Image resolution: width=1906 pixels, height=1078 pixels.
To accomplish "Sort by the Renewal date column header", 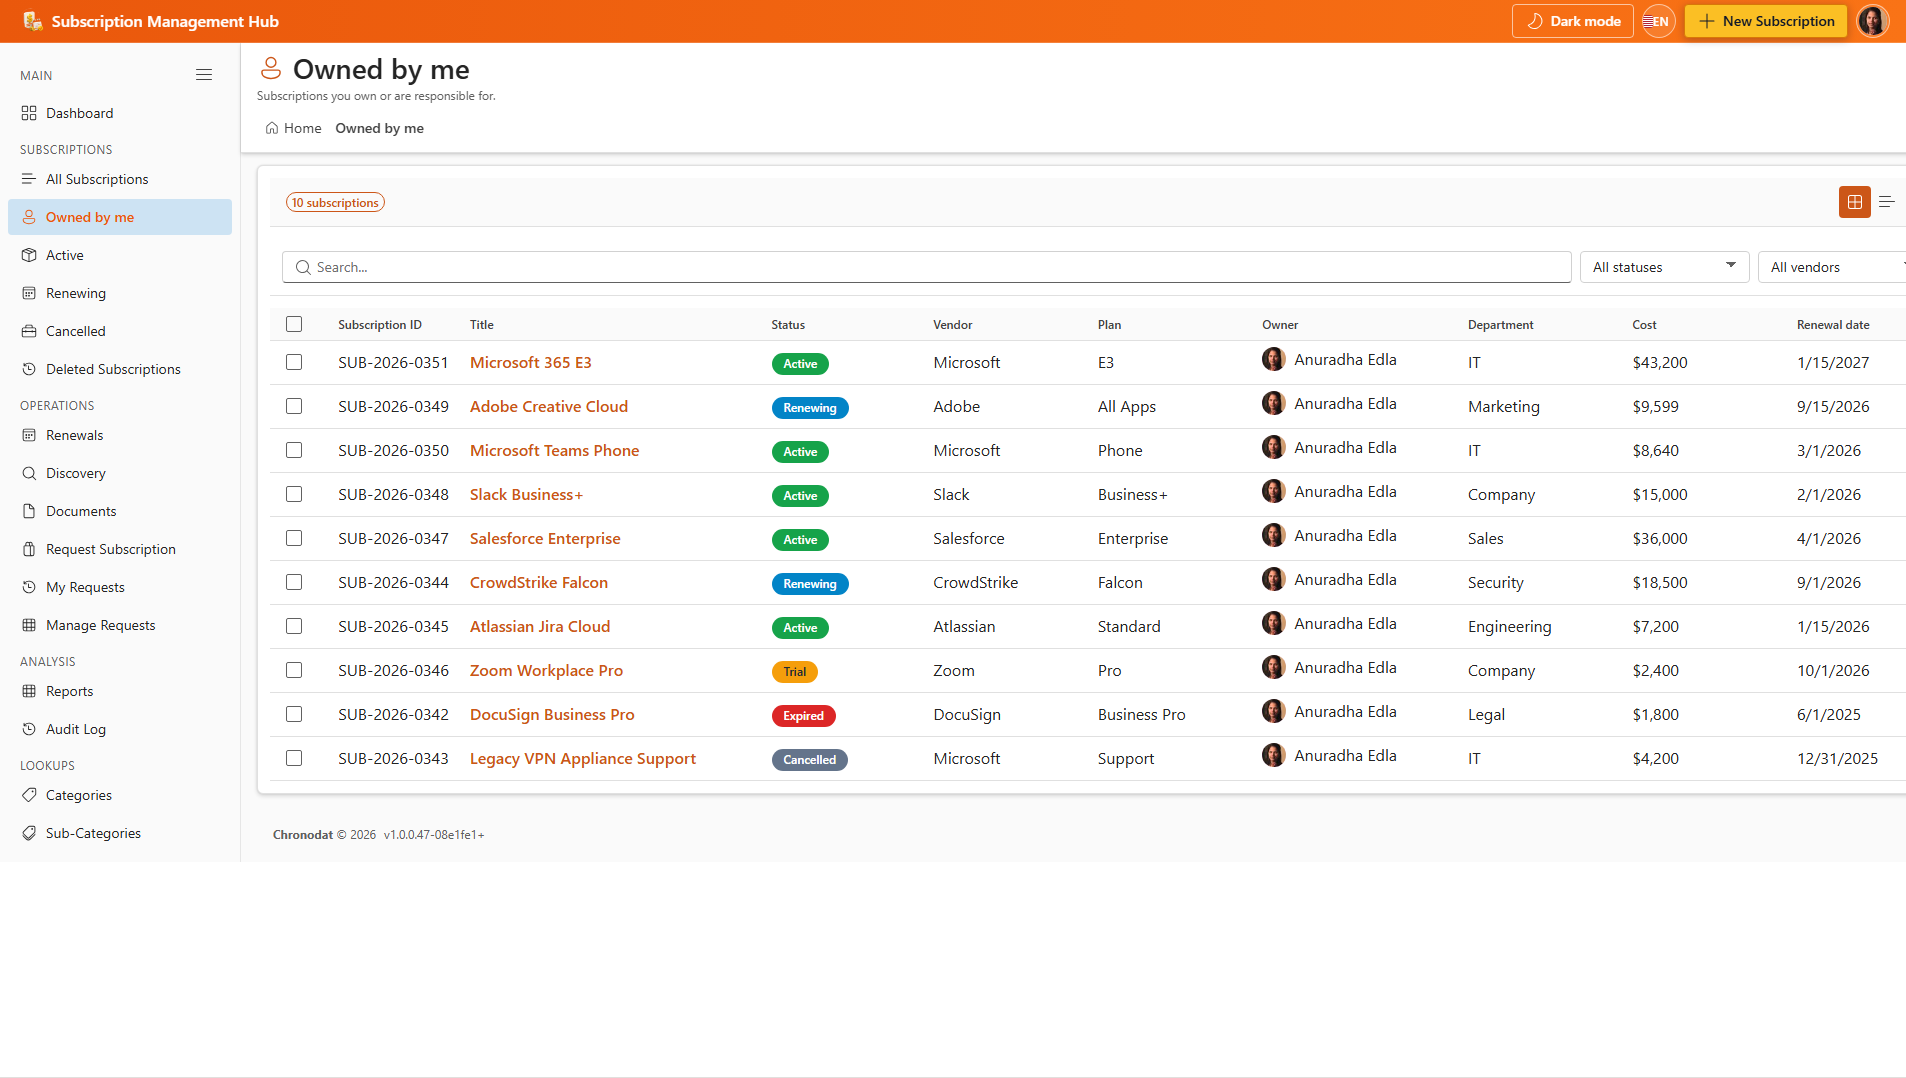I will point(1833,325).
